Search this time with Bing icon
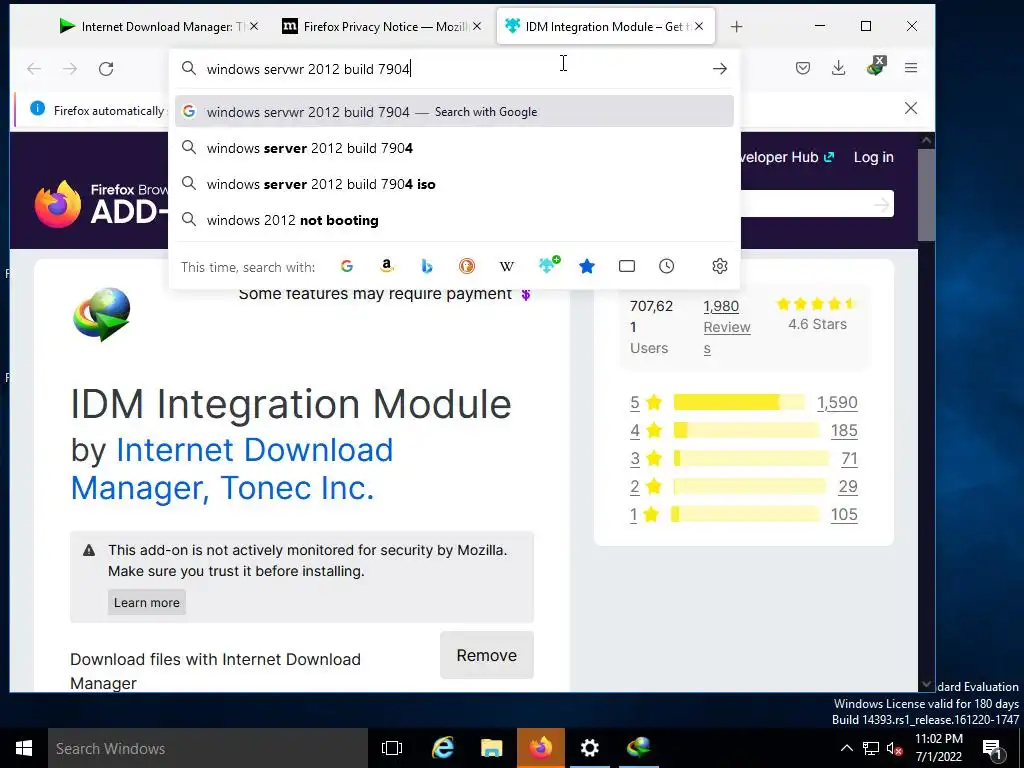 pos(426,266)
